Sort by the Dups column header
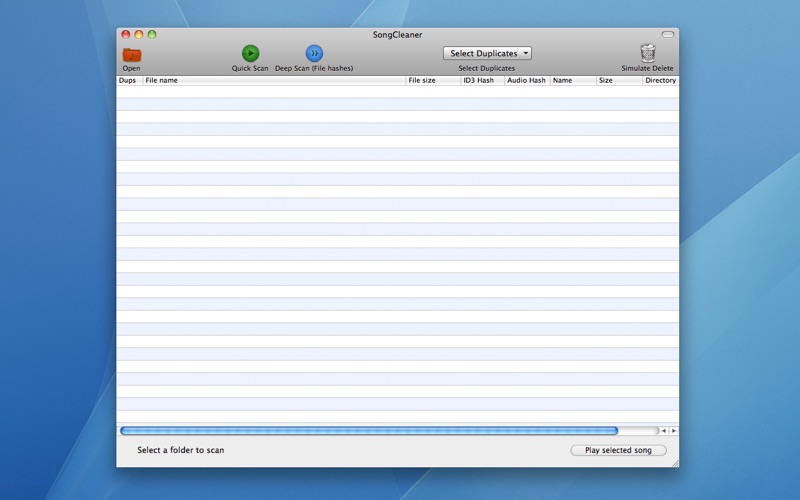 pyautogui.click(x=129, y=80)
